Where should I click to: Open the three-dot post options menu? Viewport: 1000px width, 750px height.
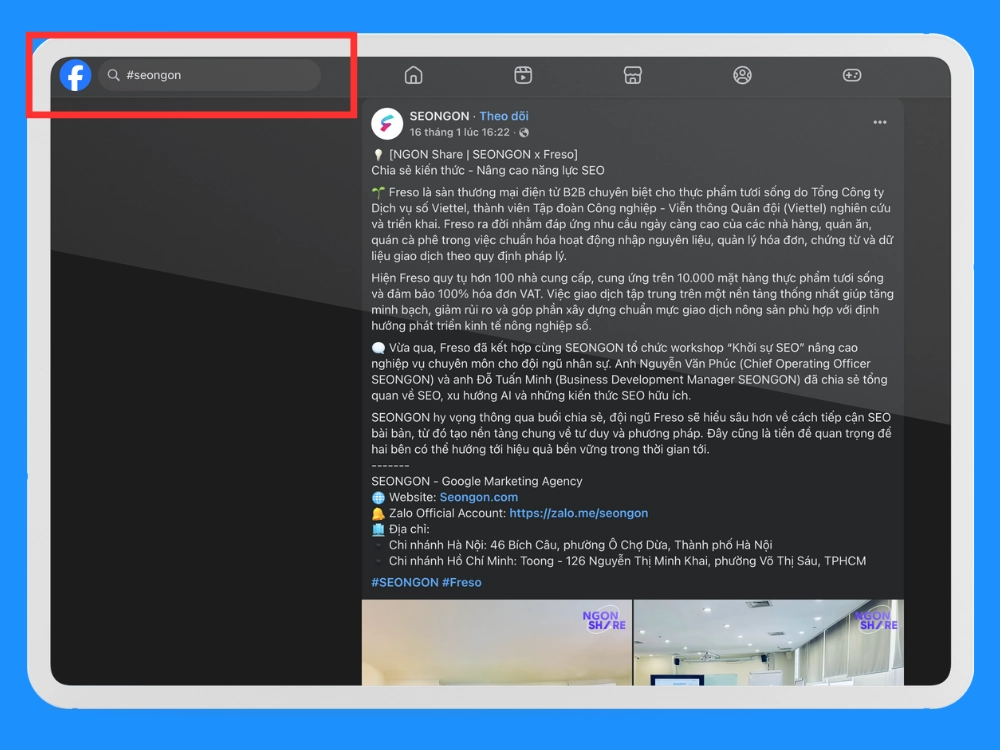click(880, 122)
